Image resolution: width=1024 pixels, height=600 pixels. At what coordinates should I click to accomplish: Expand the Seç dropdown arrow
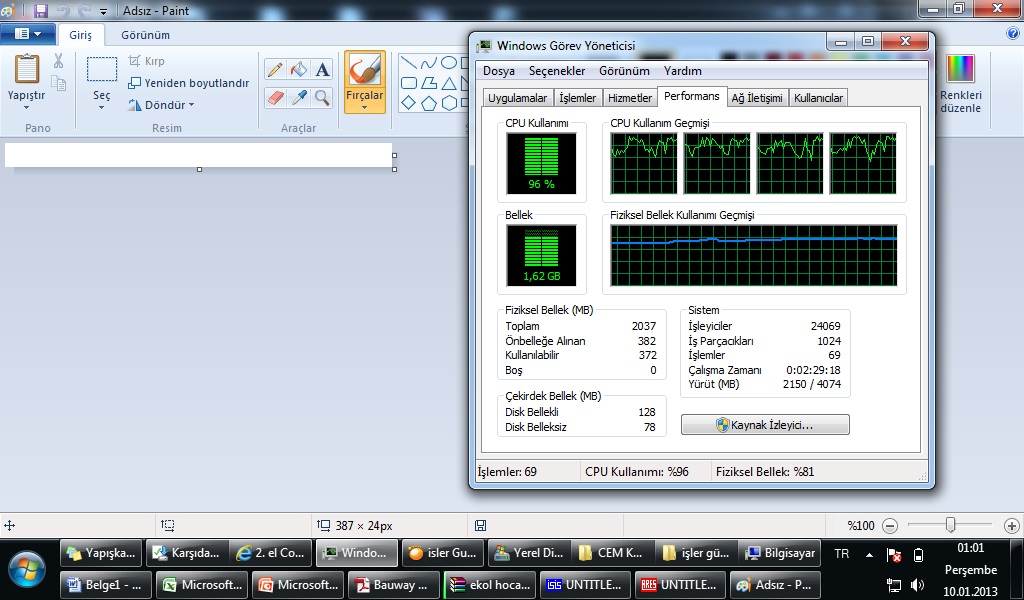101,108
